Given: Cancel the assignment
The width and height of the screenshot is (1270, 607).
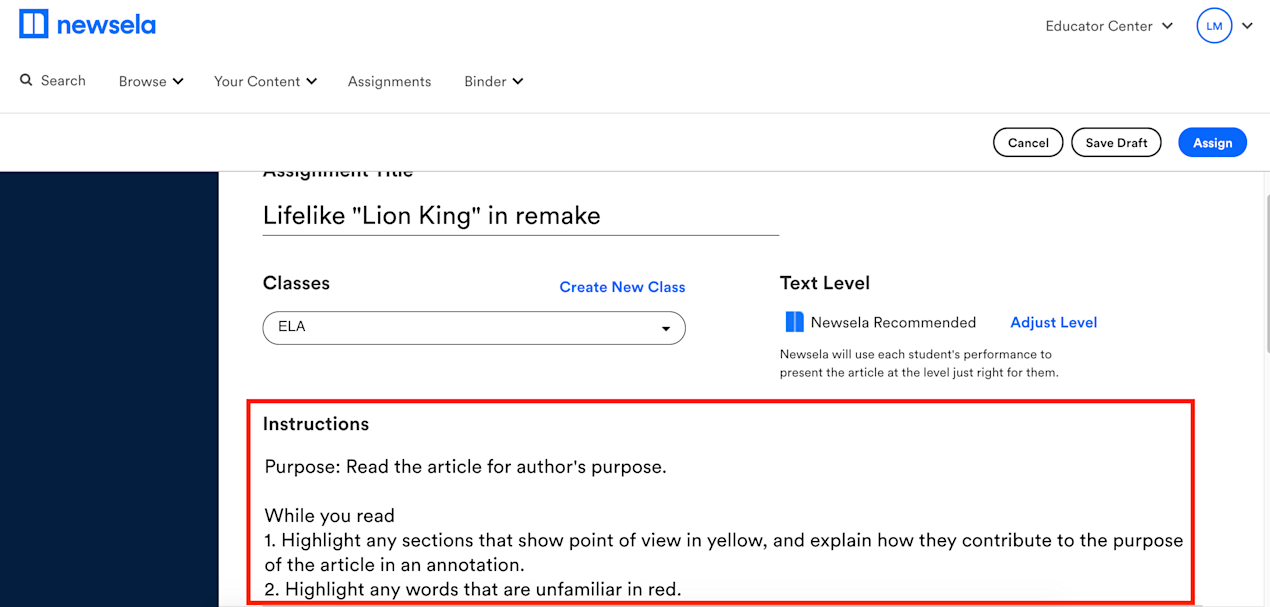Looking at the screenshot, I should point(1028,143).
